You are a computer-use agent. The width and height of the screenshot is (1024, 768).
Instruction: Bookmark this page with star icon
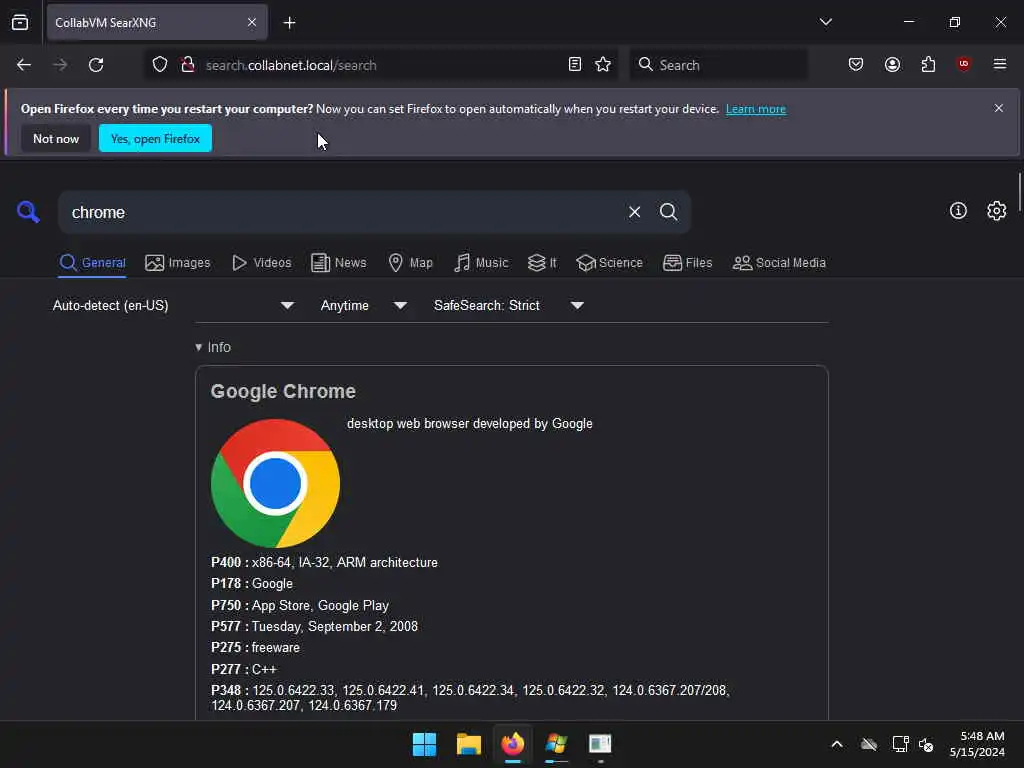coord(603,64)
